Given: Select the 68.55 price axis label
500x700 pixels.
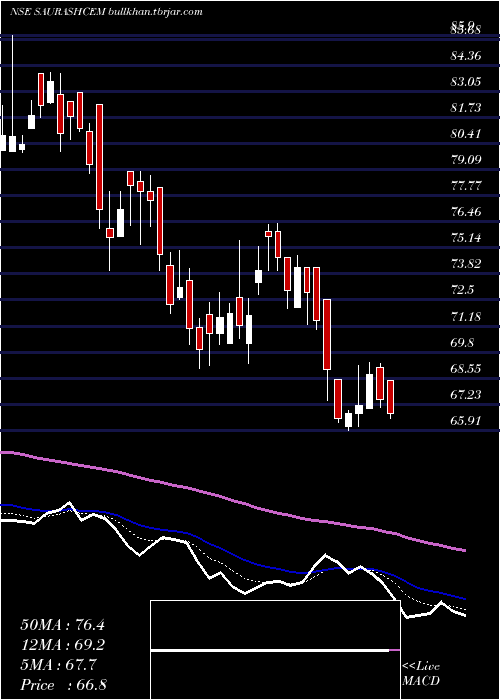Looking at the screenshot, I should point(465,368).
